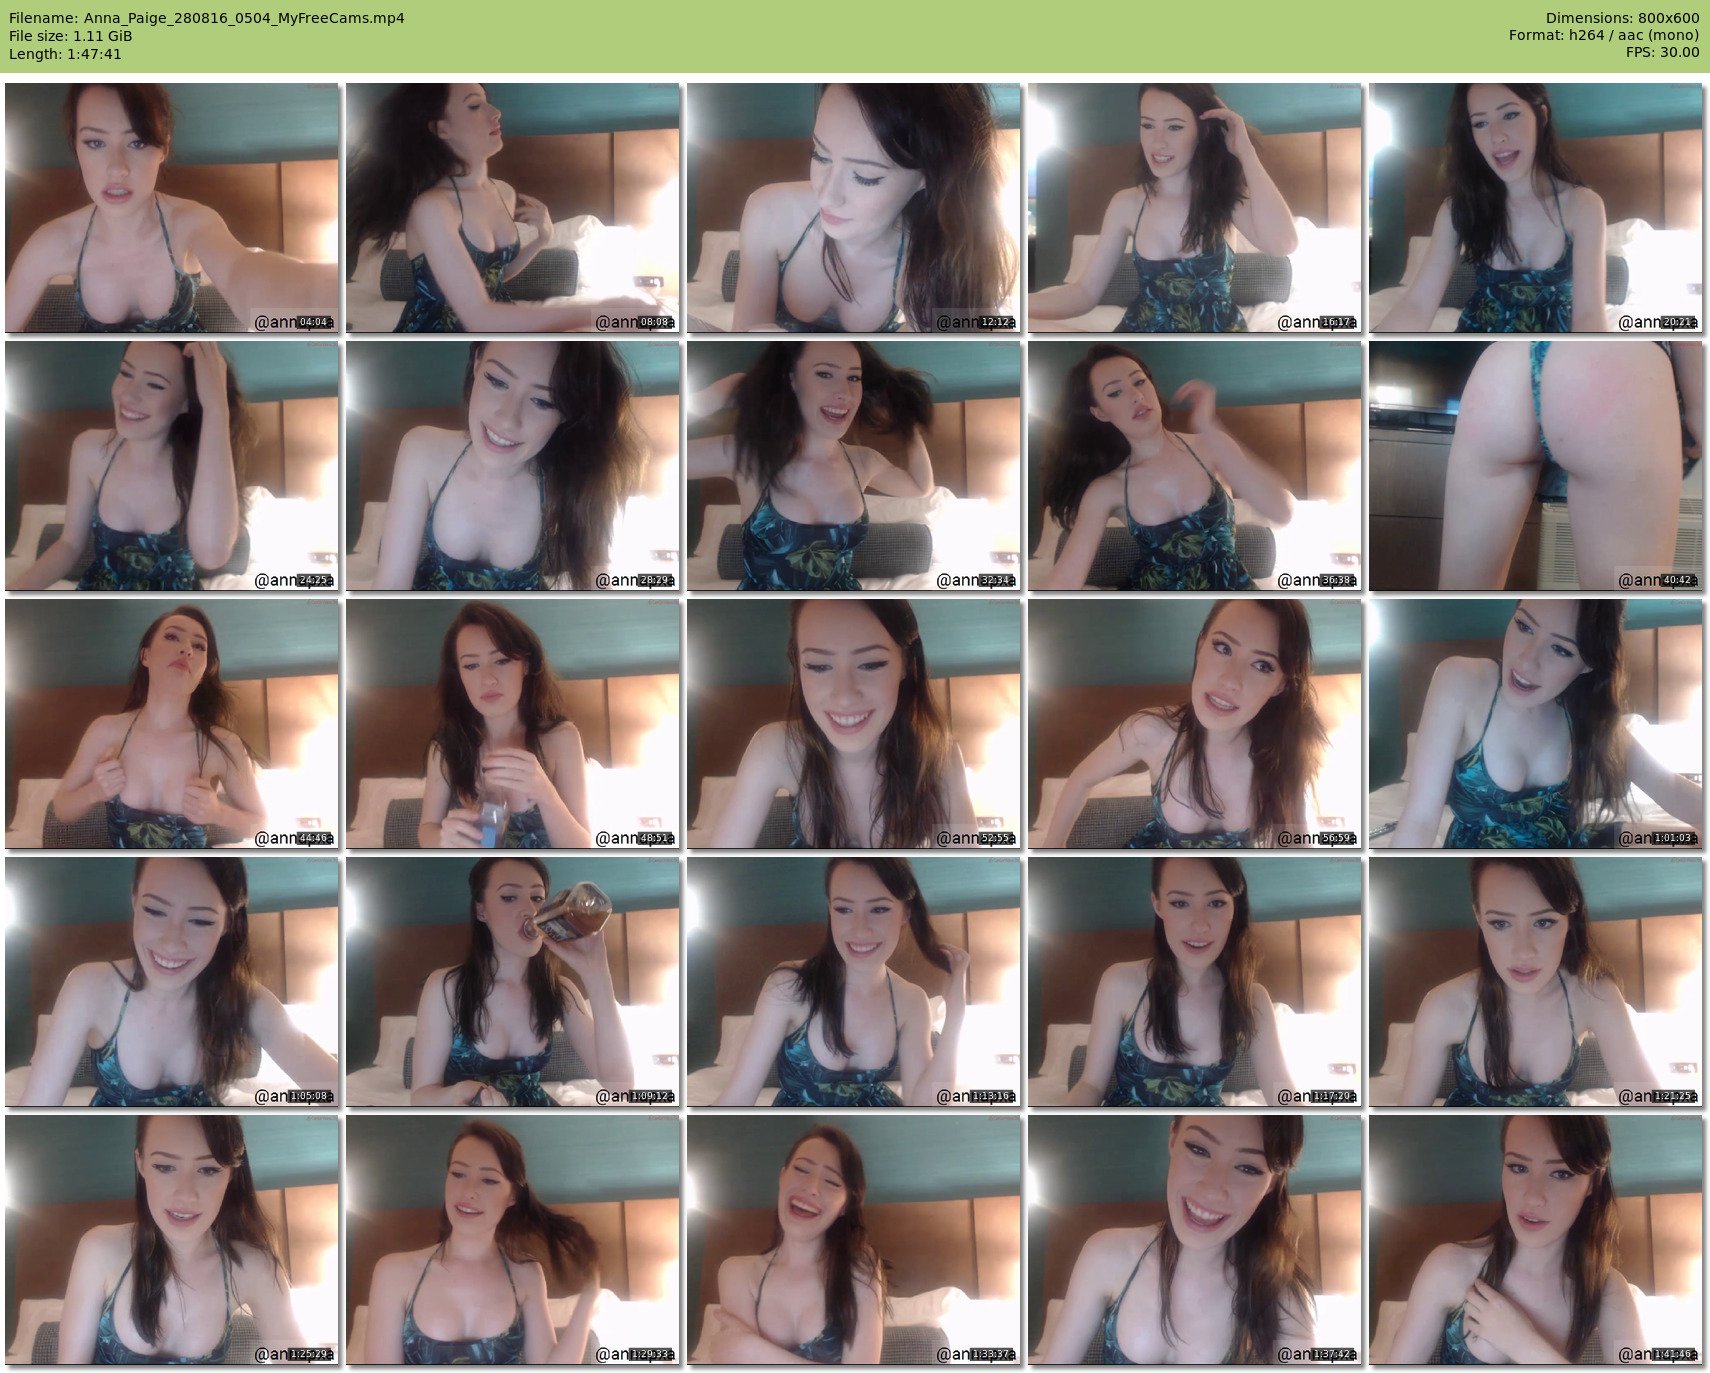This screenshot has height=1373, width=1710.
Task: Open the thumbnail at 32:34
Action: pos(854,466)
